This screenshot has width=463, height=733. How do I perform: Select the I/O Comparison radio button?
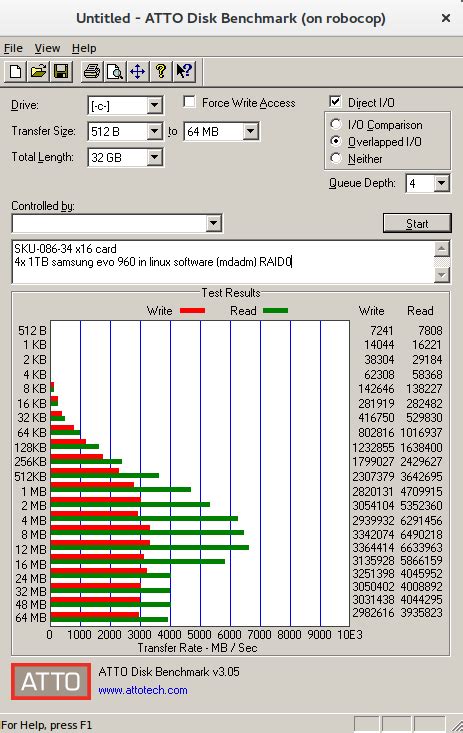[x=335, y=124]
